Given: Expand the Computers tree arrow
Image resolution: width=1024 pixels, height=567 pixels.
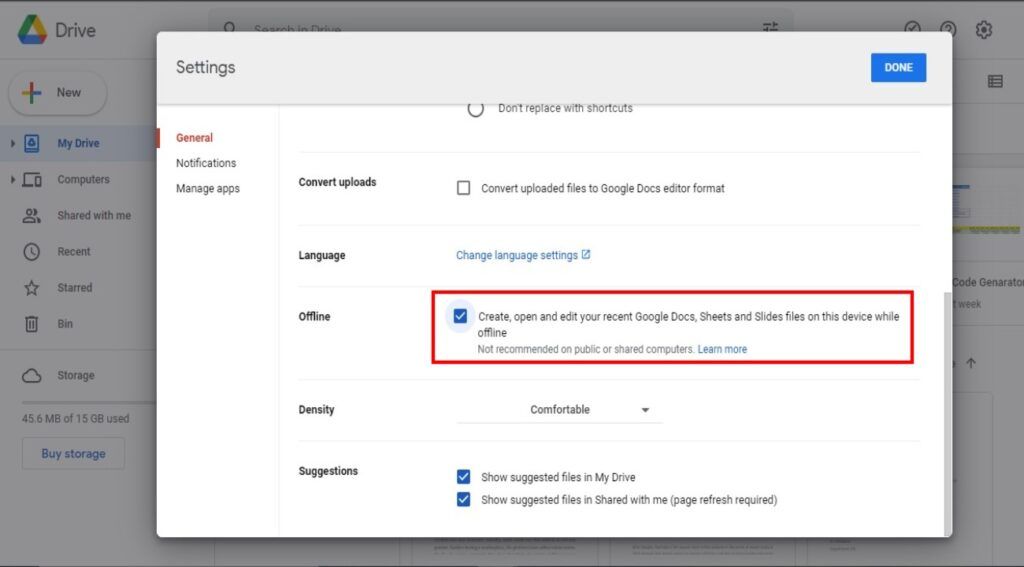Looking at the screenshot, I should [x=12, y=179].
